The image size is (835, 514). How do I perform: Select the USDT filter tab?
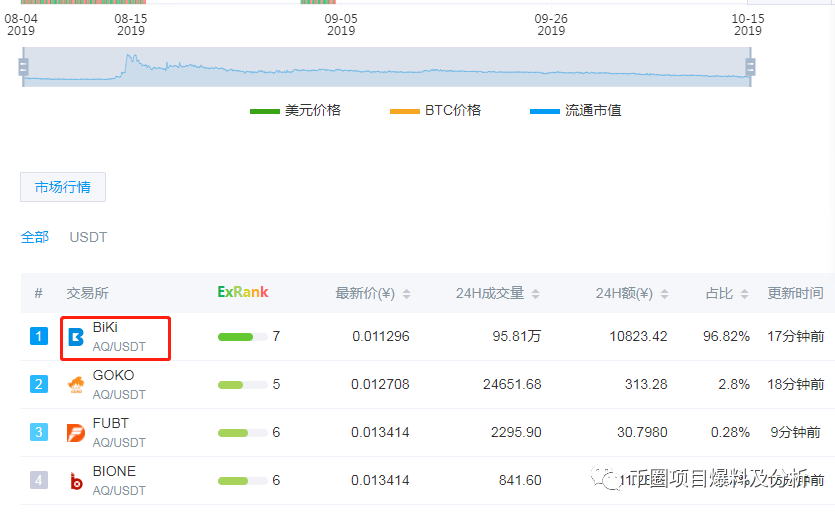(88, 237)
